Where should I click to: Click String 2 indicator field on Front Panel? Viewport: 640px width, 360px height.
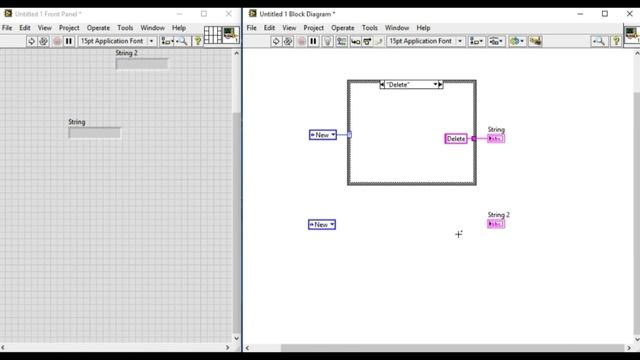[x=142, y=64]
